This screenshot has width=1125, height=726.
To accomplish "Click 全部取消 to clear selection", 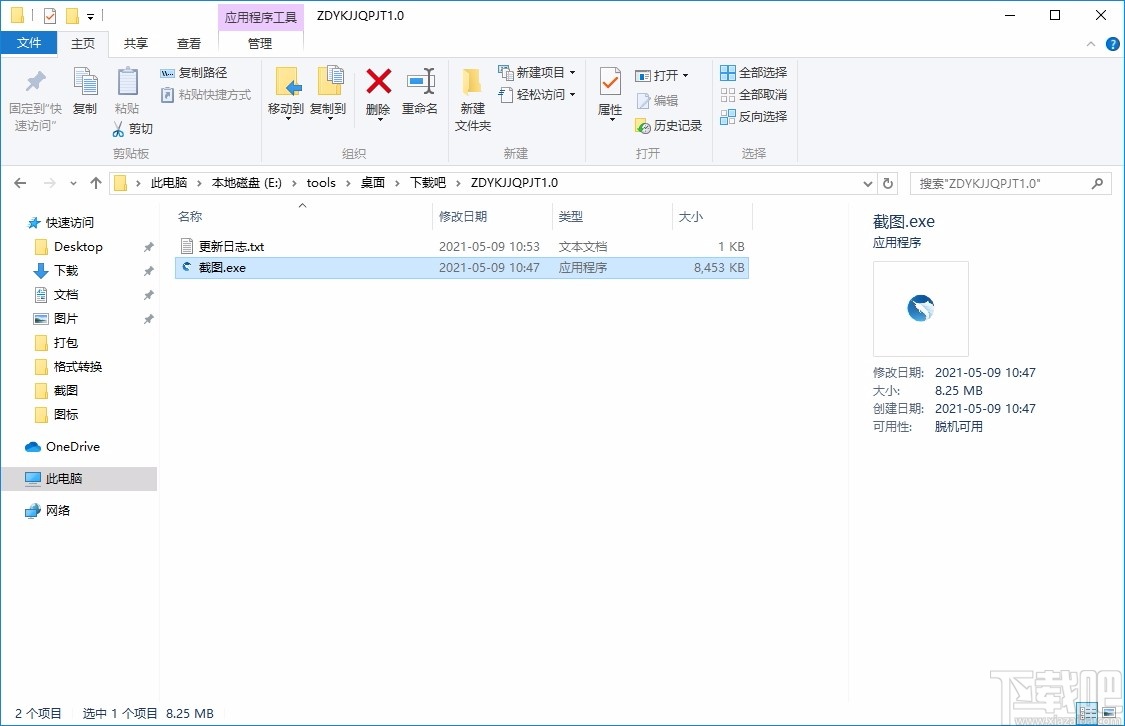I will click(x=751, y=93).
